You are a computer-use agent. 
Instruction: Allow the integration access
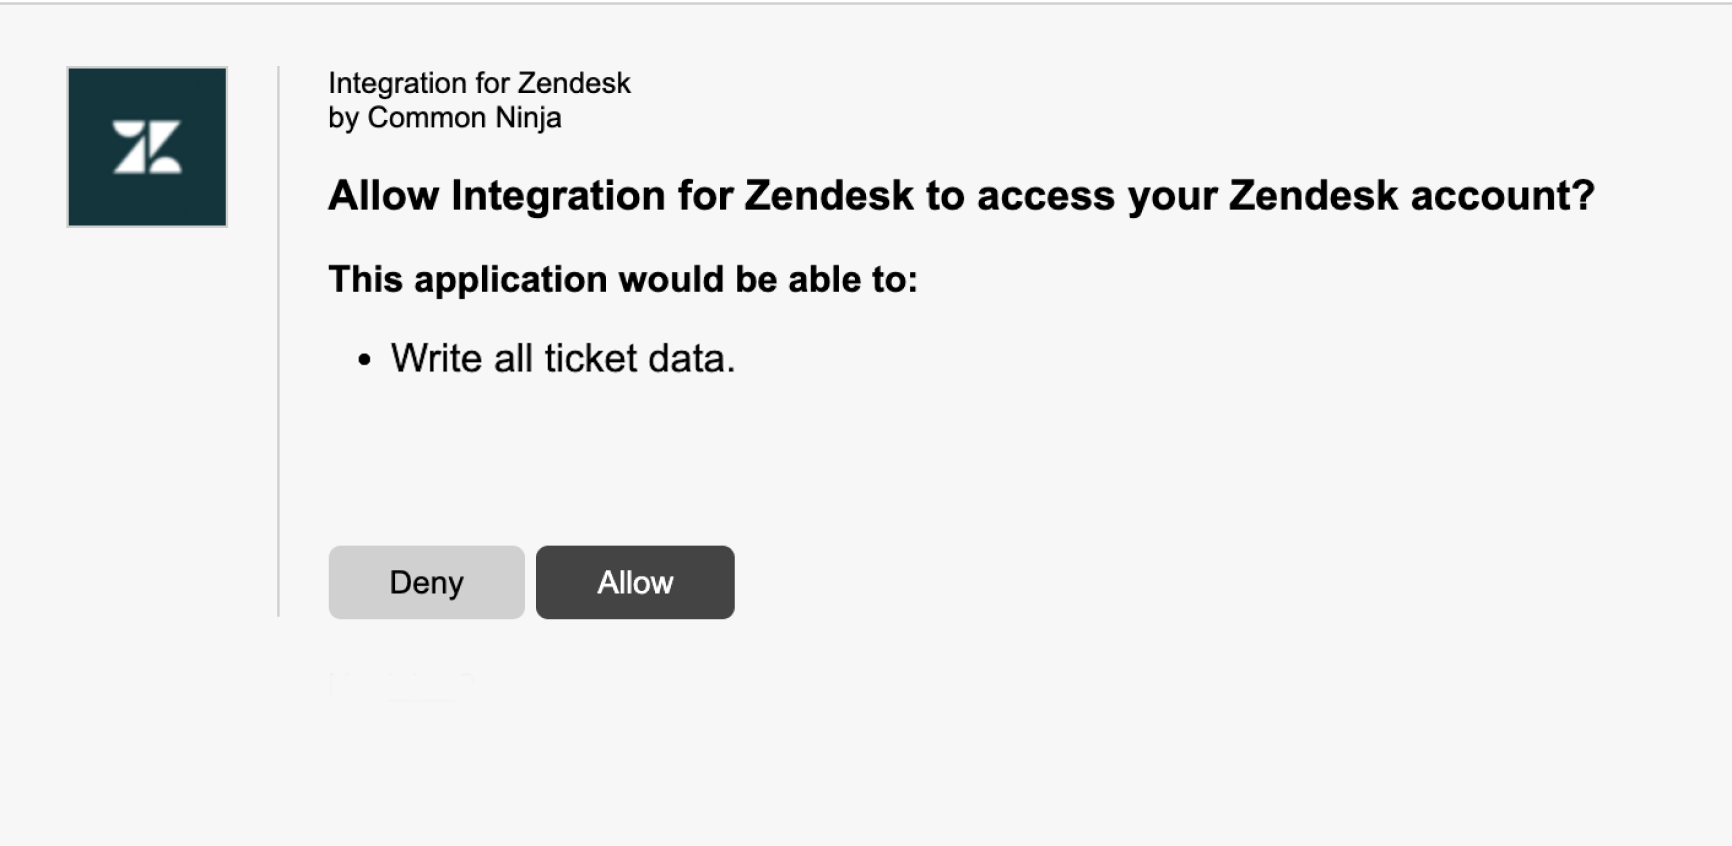pyautogui.click(x=635, y=582)
